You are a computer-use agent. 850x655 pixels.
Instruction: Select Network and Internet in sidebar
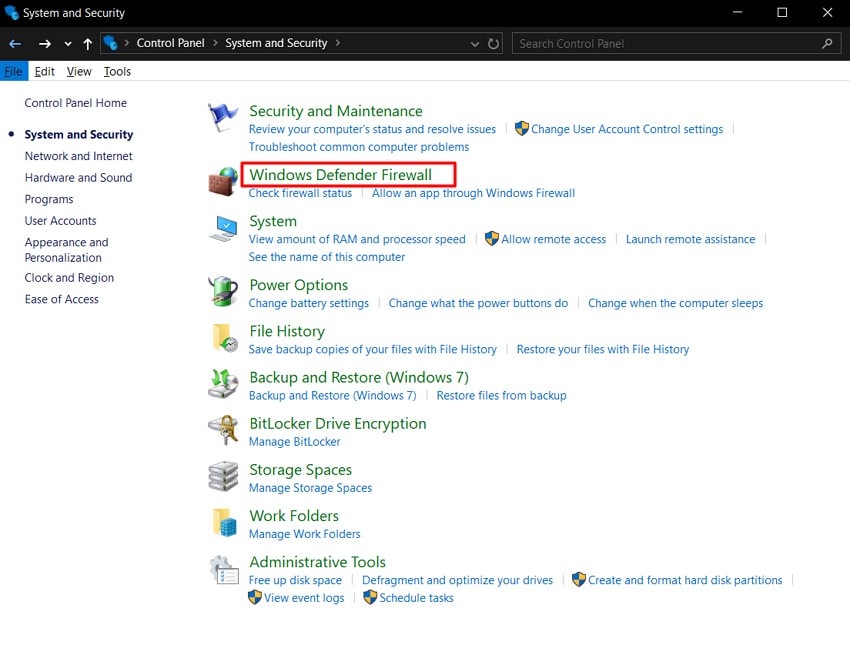(x=79, y=156)
